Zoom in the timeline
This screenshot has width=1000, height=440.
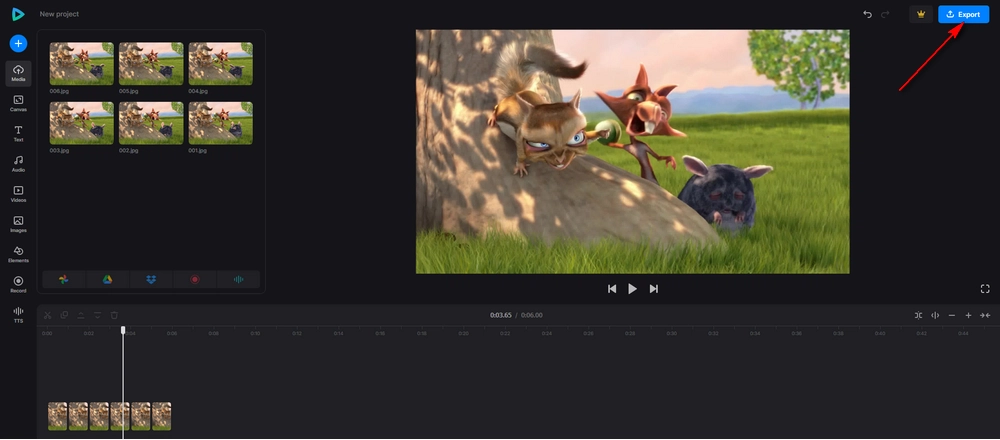[968, 315]
